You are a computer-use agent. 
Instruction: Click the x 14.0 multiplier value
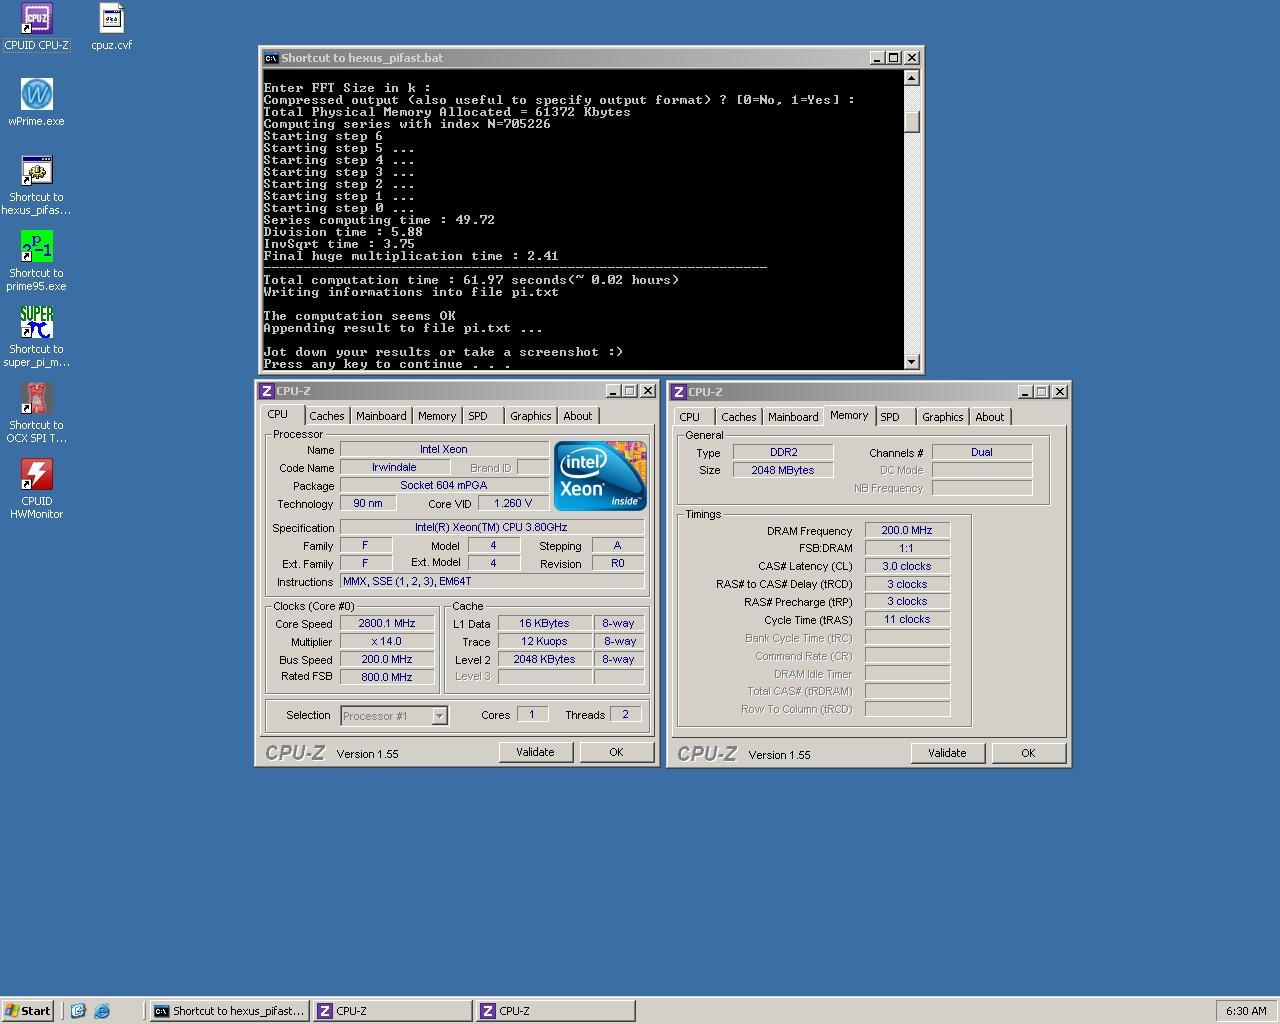click(x=387, y=642)
